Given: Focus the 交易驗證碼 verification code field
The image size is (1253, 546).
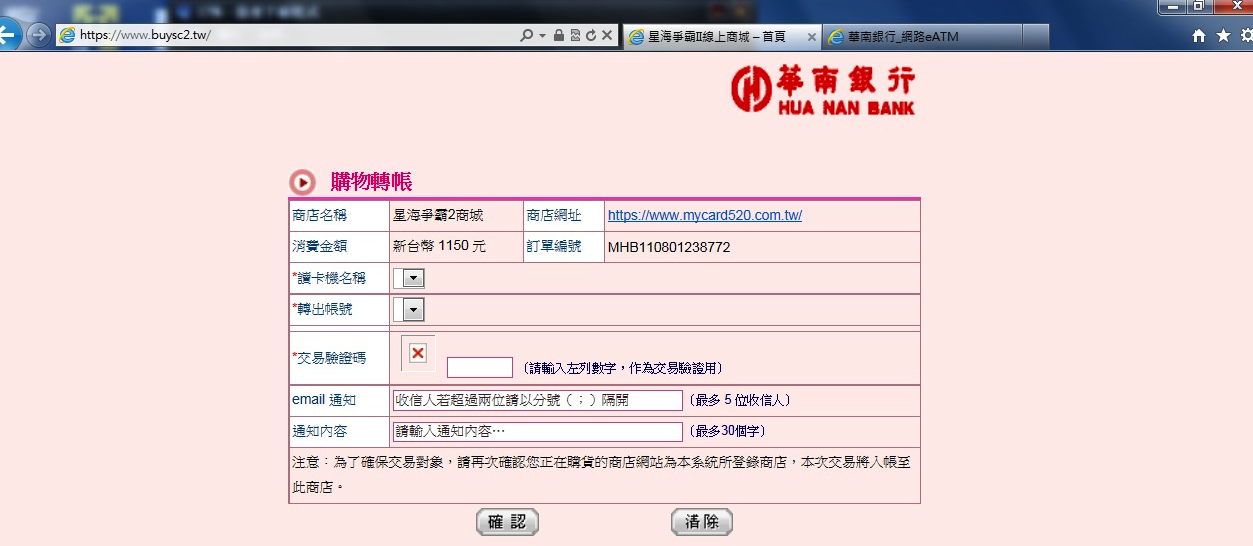Looking at the screenshot, I should (480, 368).
